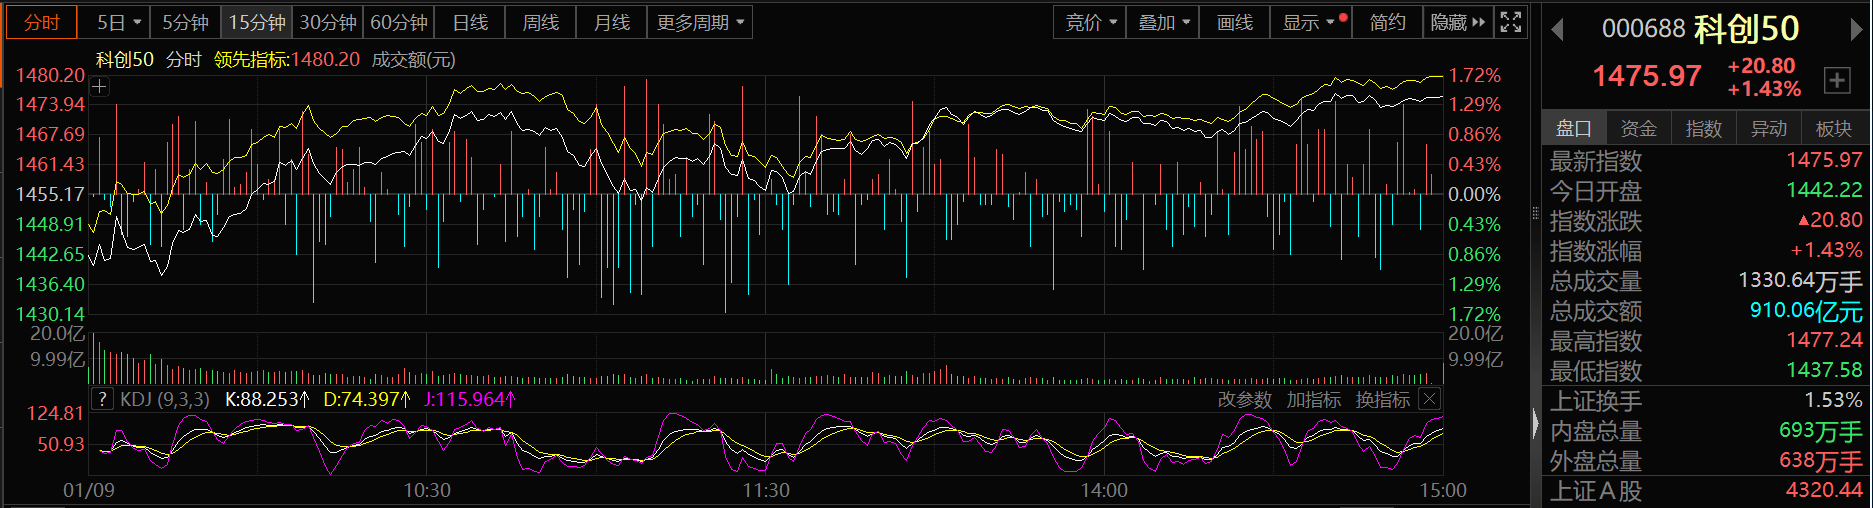Viewport: 1873px width, 508px height.
Task: Close the KDJ indicator panel
Action: [x=1430, y=399]
